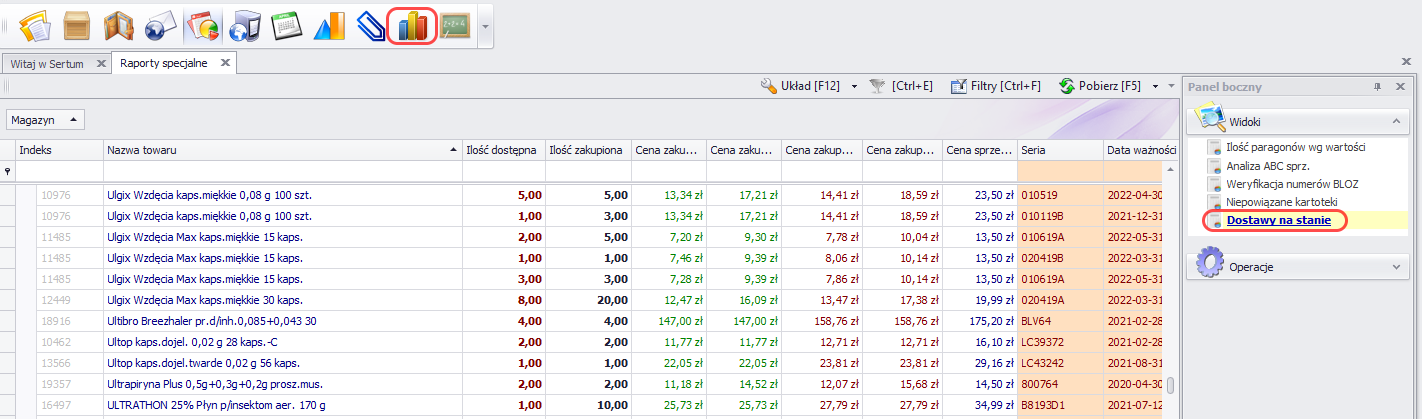
Task: Pin the Panel boczny side panel
Action: (x=1377, y=87)
